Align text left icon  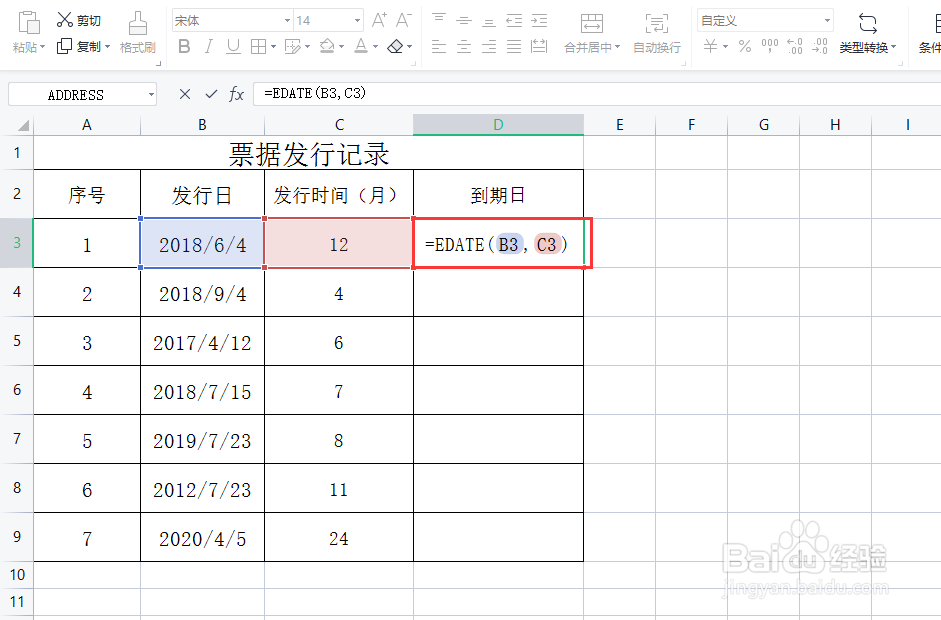click(x=439, y=46)
